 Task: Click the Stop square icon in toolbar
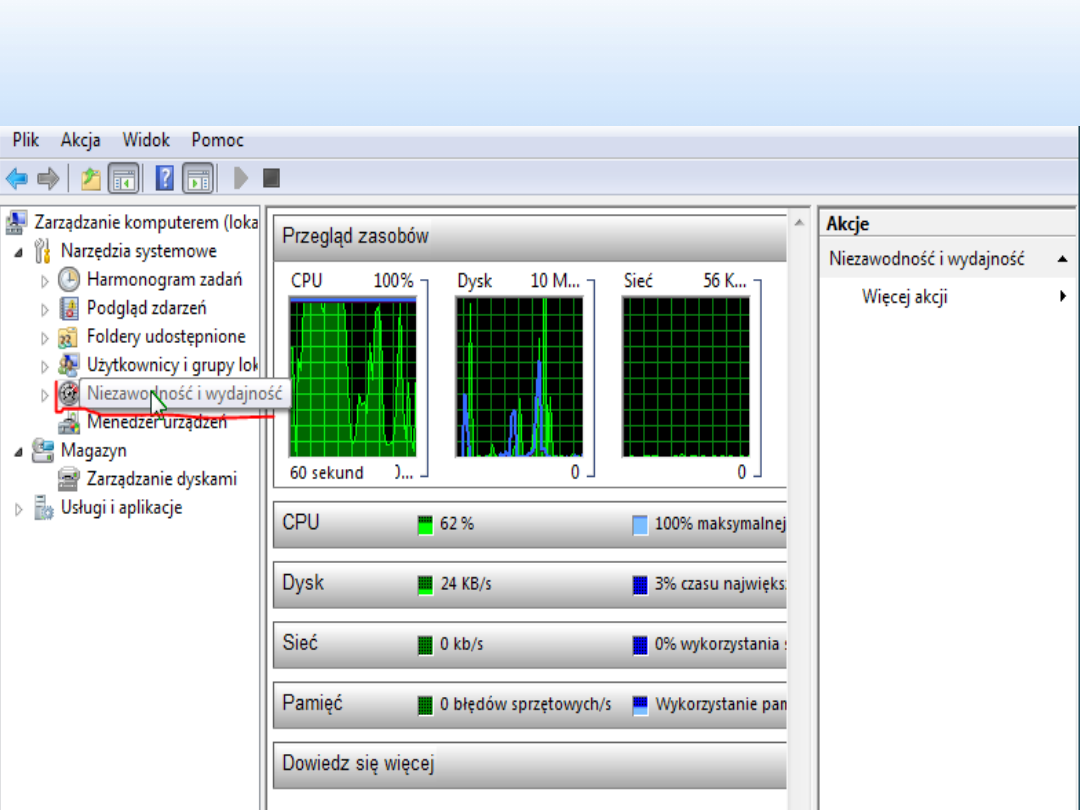[x=271, y=179]
